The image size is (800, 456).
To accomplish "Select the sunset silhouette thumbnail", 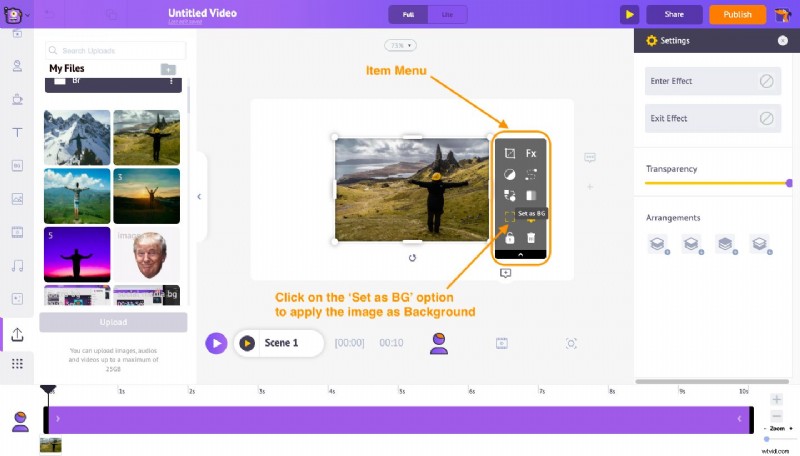I will tap(146, 196).
